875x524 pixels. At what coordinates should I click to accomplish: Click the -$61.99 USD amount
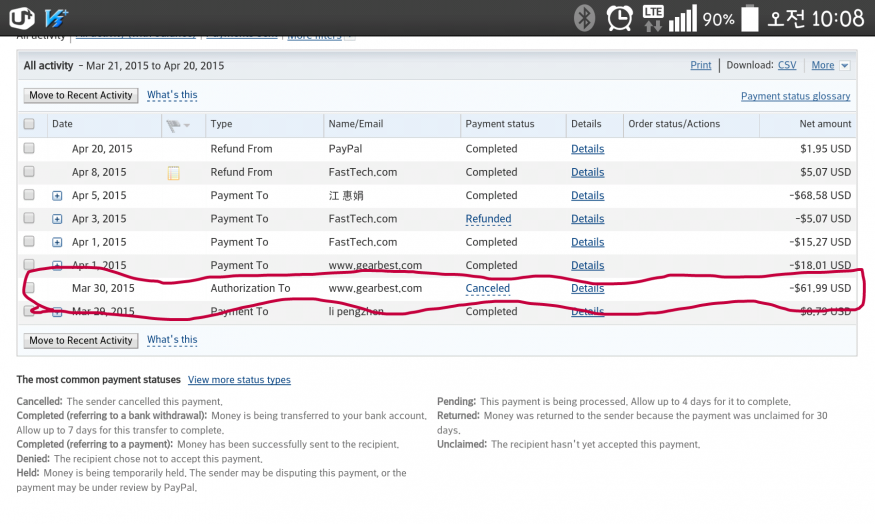(820, 289)
